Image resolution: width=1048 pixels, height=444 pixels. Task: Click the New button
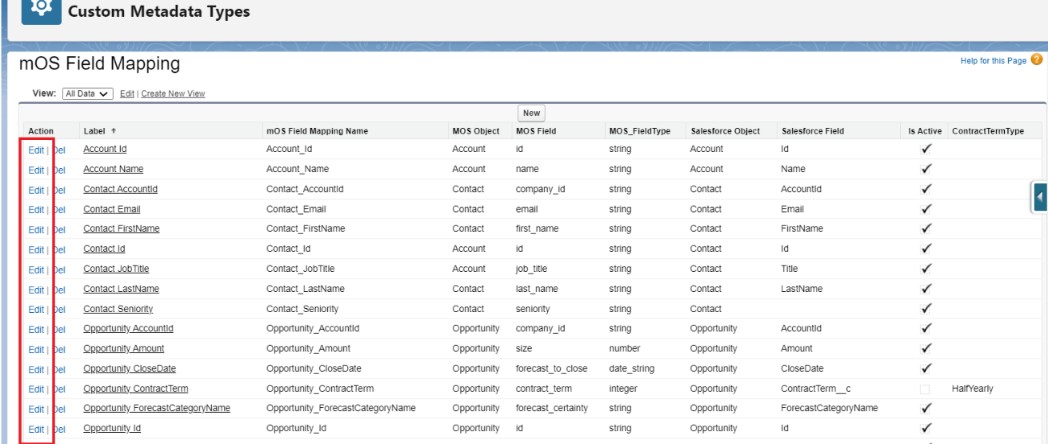(x=531, y=113)
